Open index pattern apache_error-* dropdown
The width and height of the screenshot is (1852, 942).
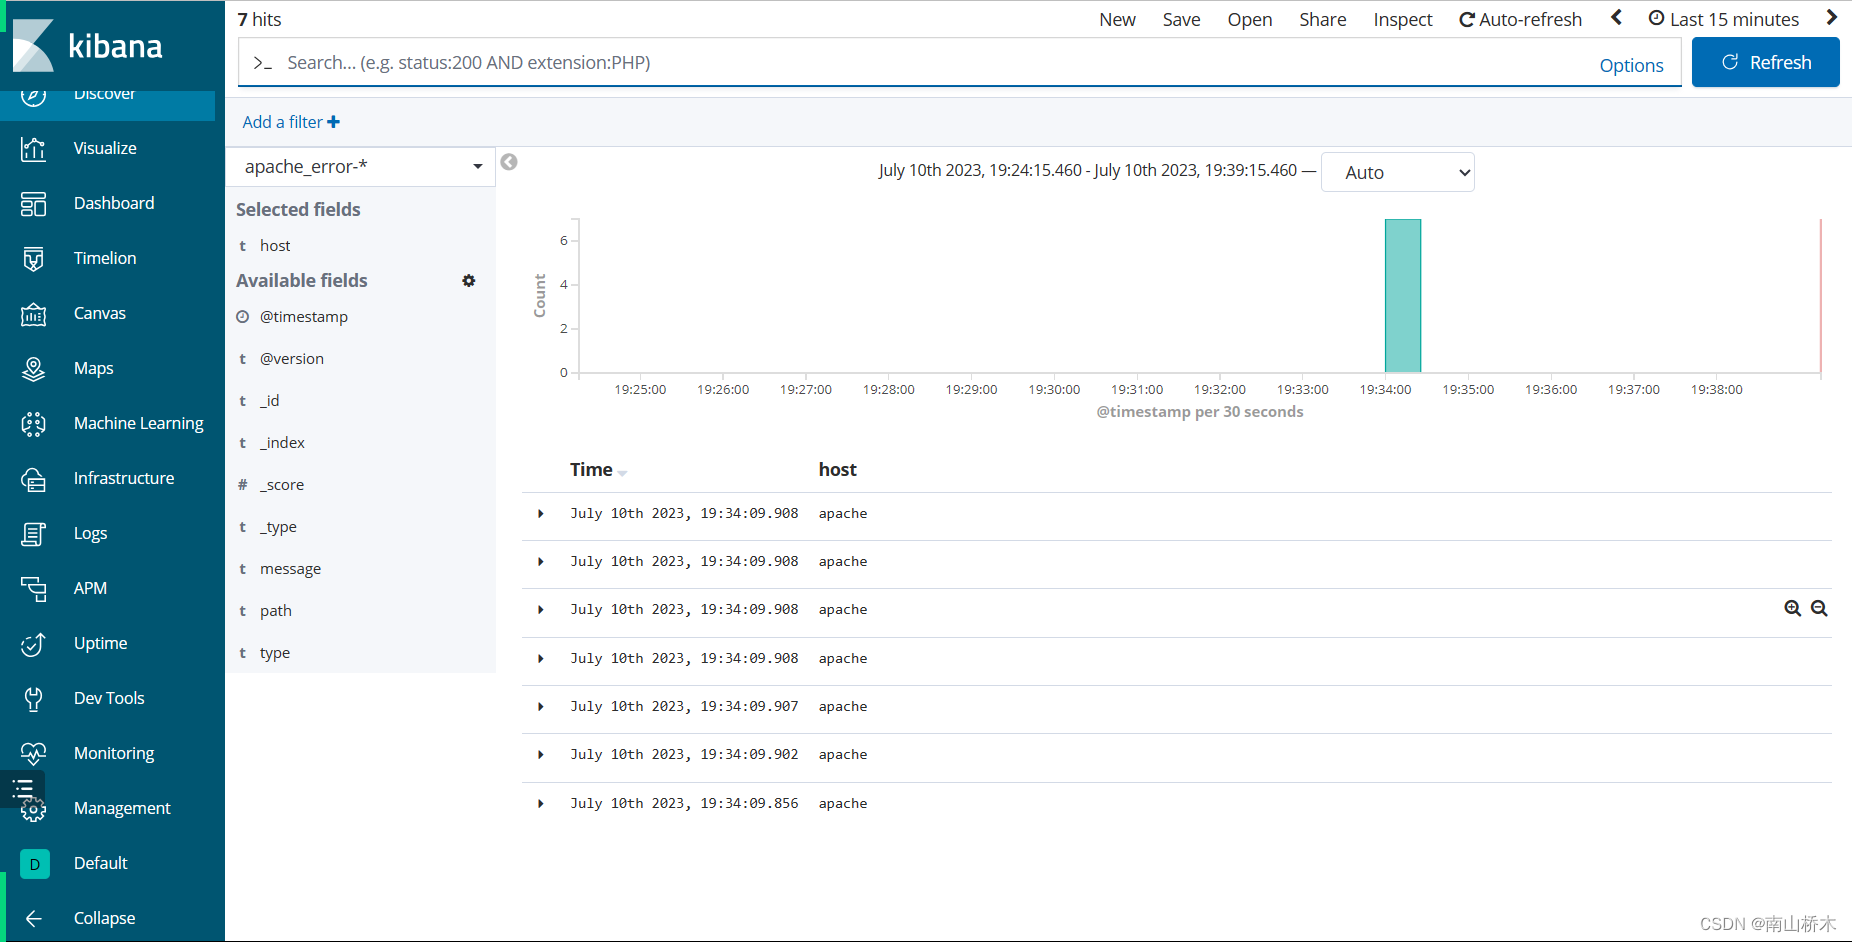[361, 167]
